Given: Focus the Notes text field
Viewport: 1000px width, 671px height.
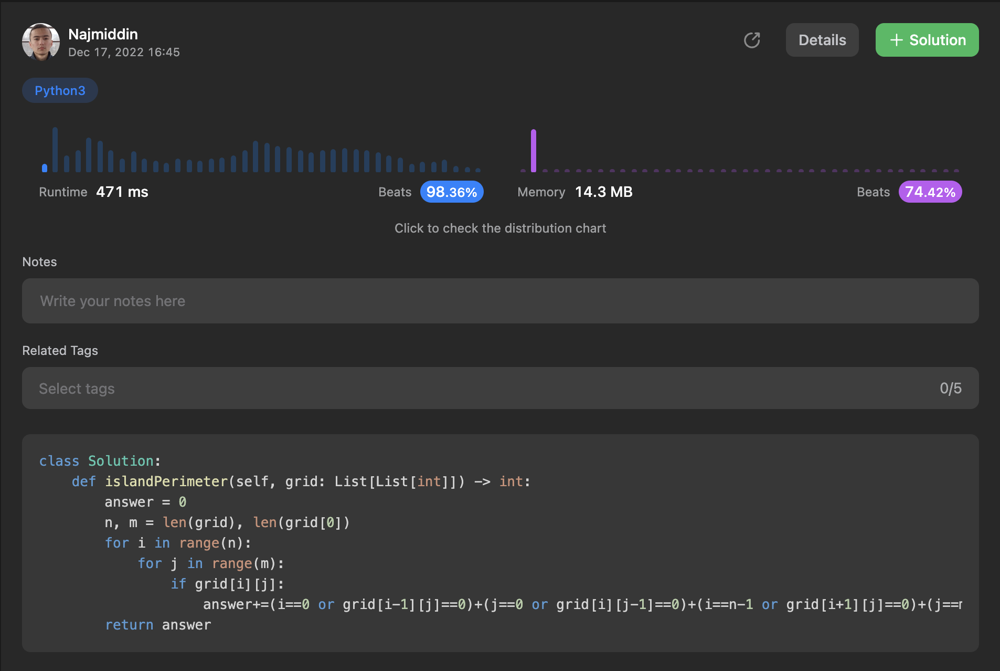Looking at the screenshot, I should click(500, 301).
